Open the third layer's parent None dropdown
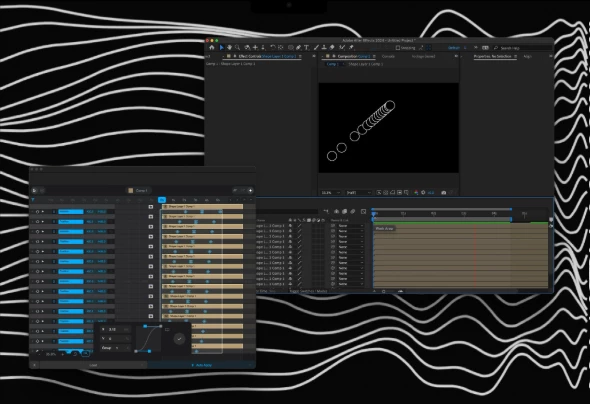This screenshot has height=404, width=590. point(351,236)
